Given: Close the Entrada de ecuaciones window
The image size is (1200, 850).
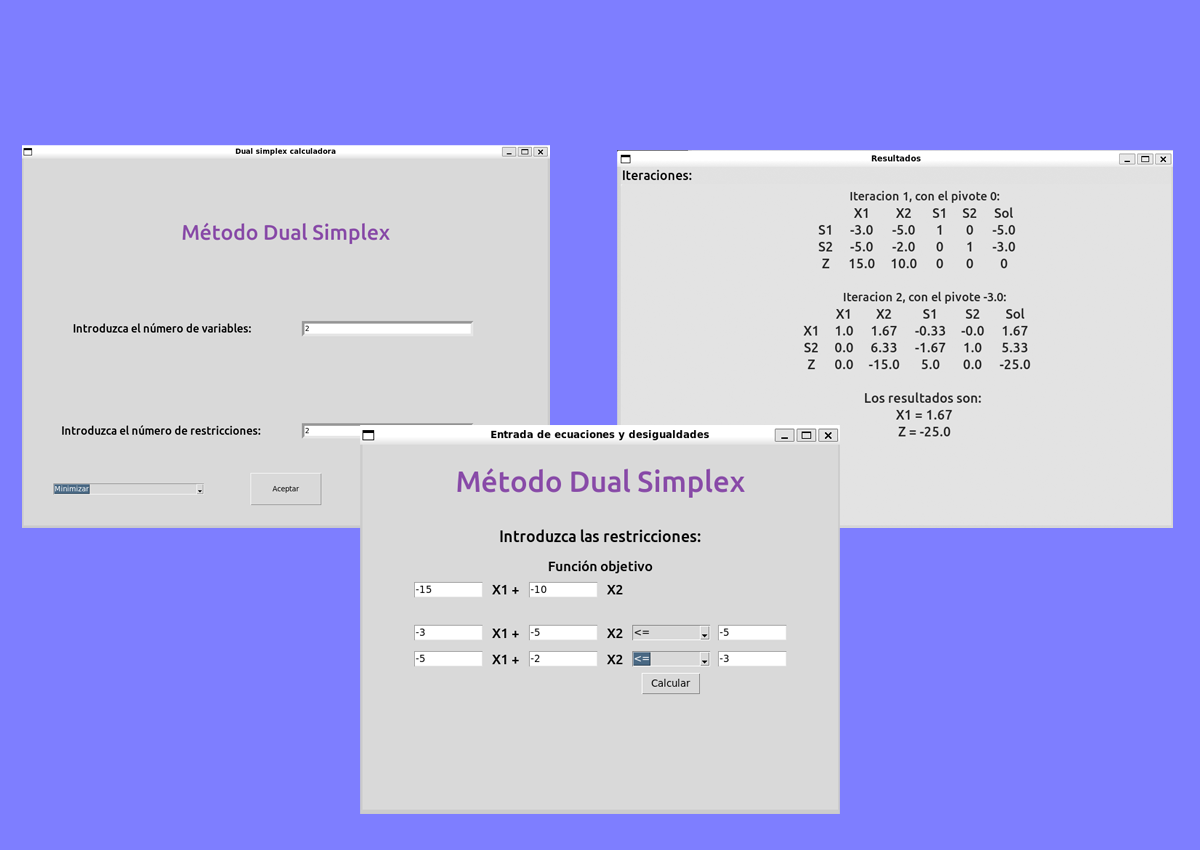Looking at the screenshot, I should (828, 435).
